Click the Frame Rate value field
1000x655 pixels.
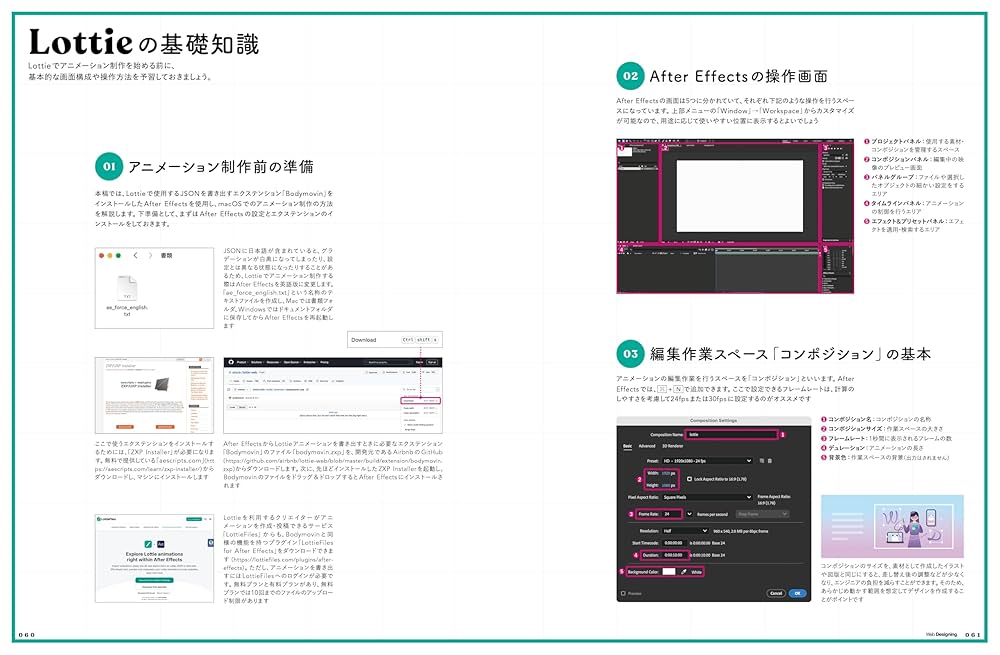tap(672, 514)
